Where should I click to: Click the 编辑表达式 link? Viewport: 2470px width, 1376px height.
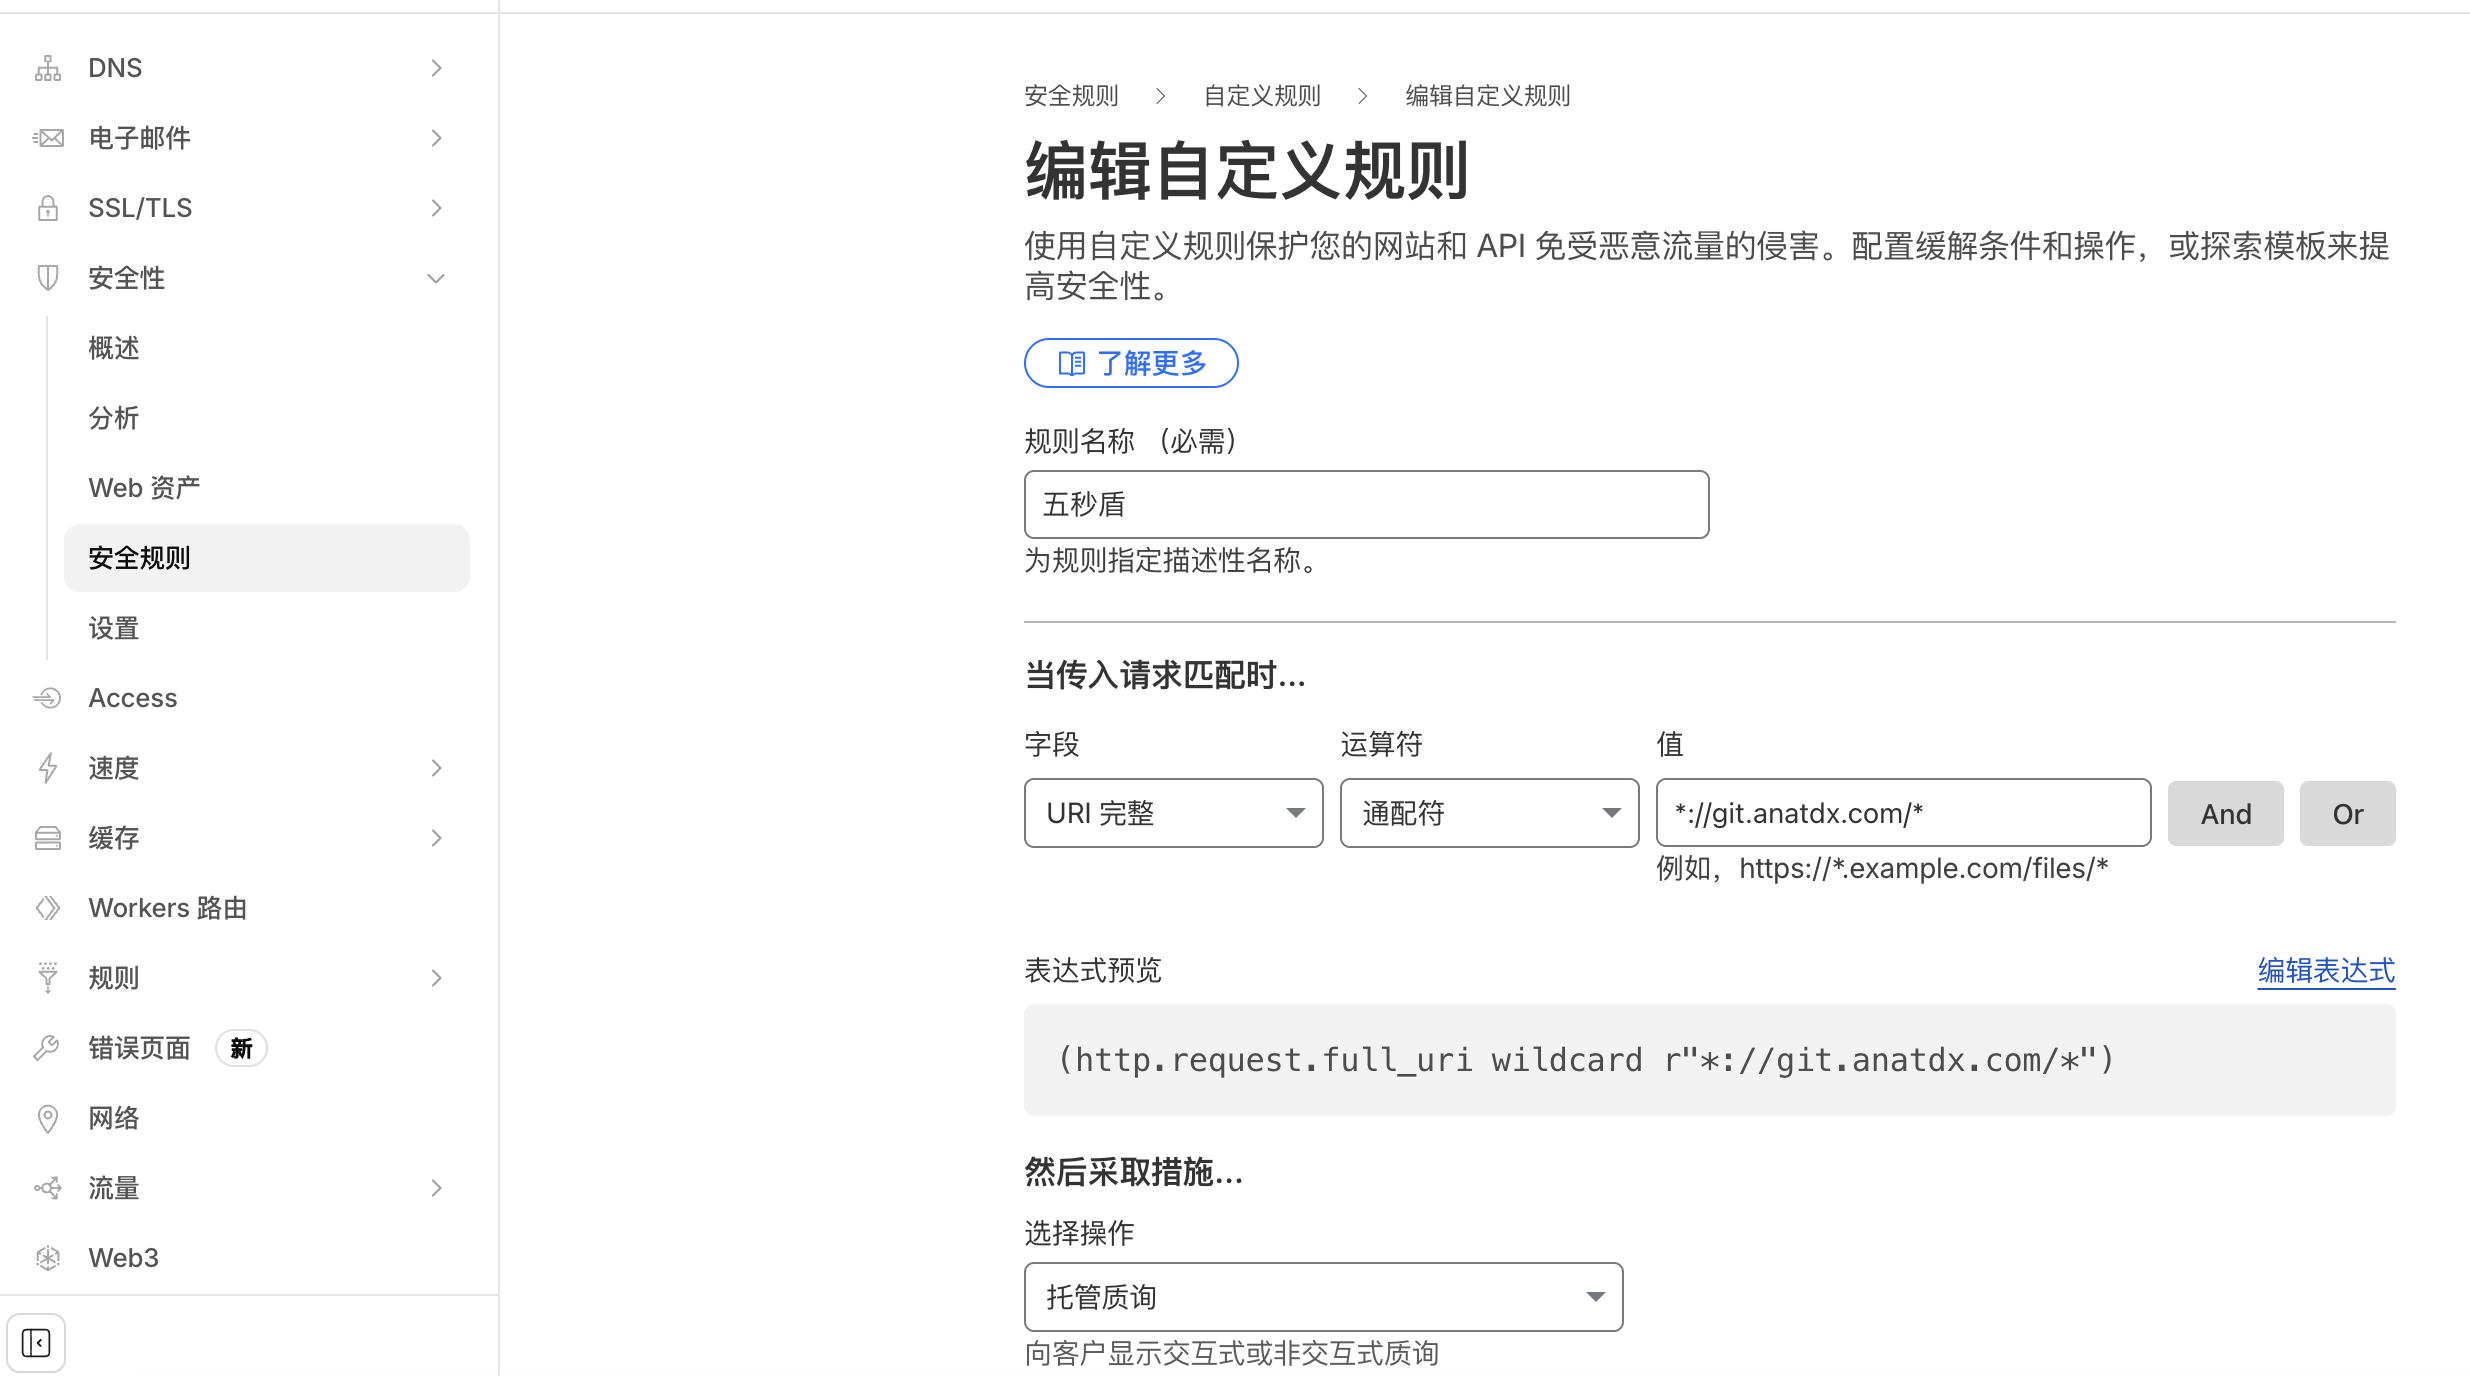tap(2326, 970)
